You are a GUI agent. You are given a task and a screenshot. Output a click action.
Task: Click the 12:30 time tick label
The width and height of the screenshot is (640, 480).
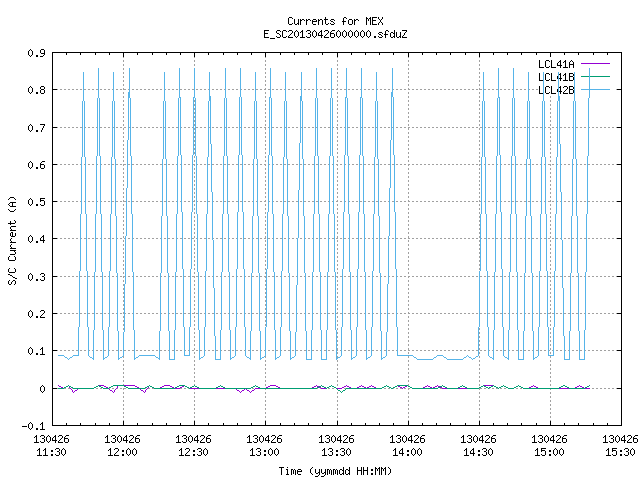(193, 452)
